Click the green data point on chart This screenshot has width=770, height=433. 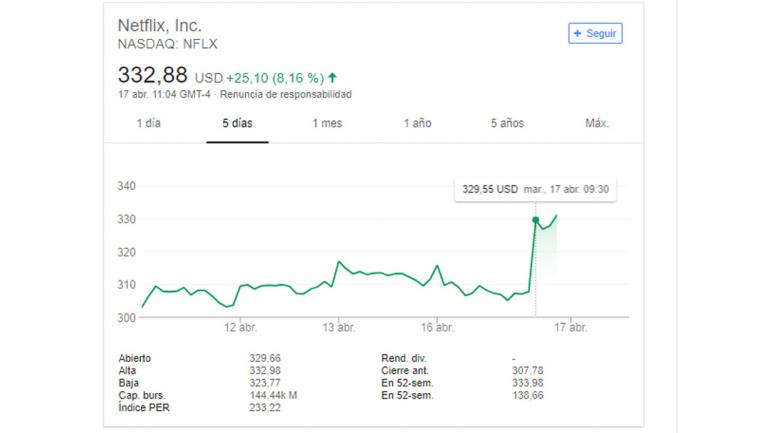(536, 220)
